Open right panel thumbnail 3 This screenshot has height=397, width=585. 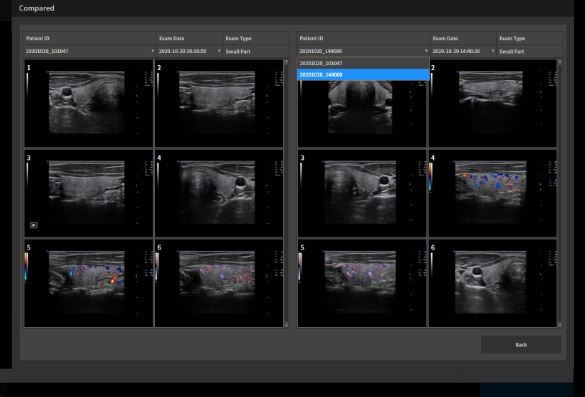tap(362, 193)
